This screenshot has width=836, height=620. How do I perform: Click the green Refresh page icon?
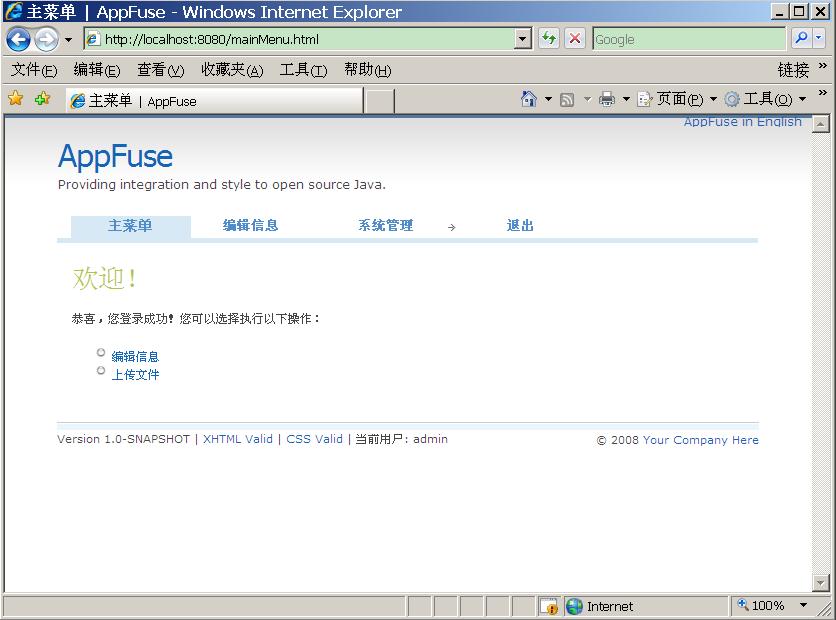pos(549,39)
